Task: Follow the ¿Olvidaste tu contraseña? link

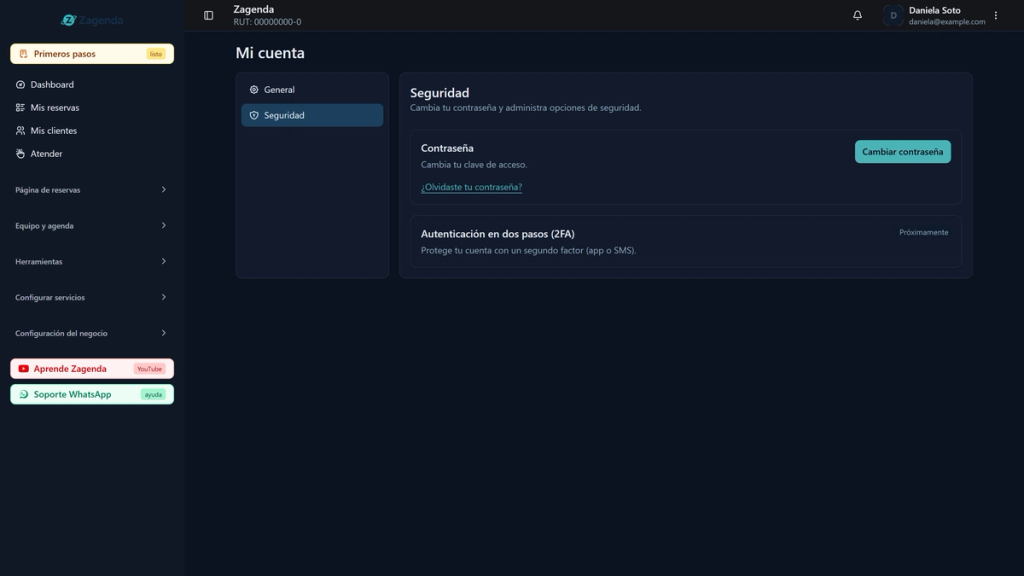Action: (472, 187)
